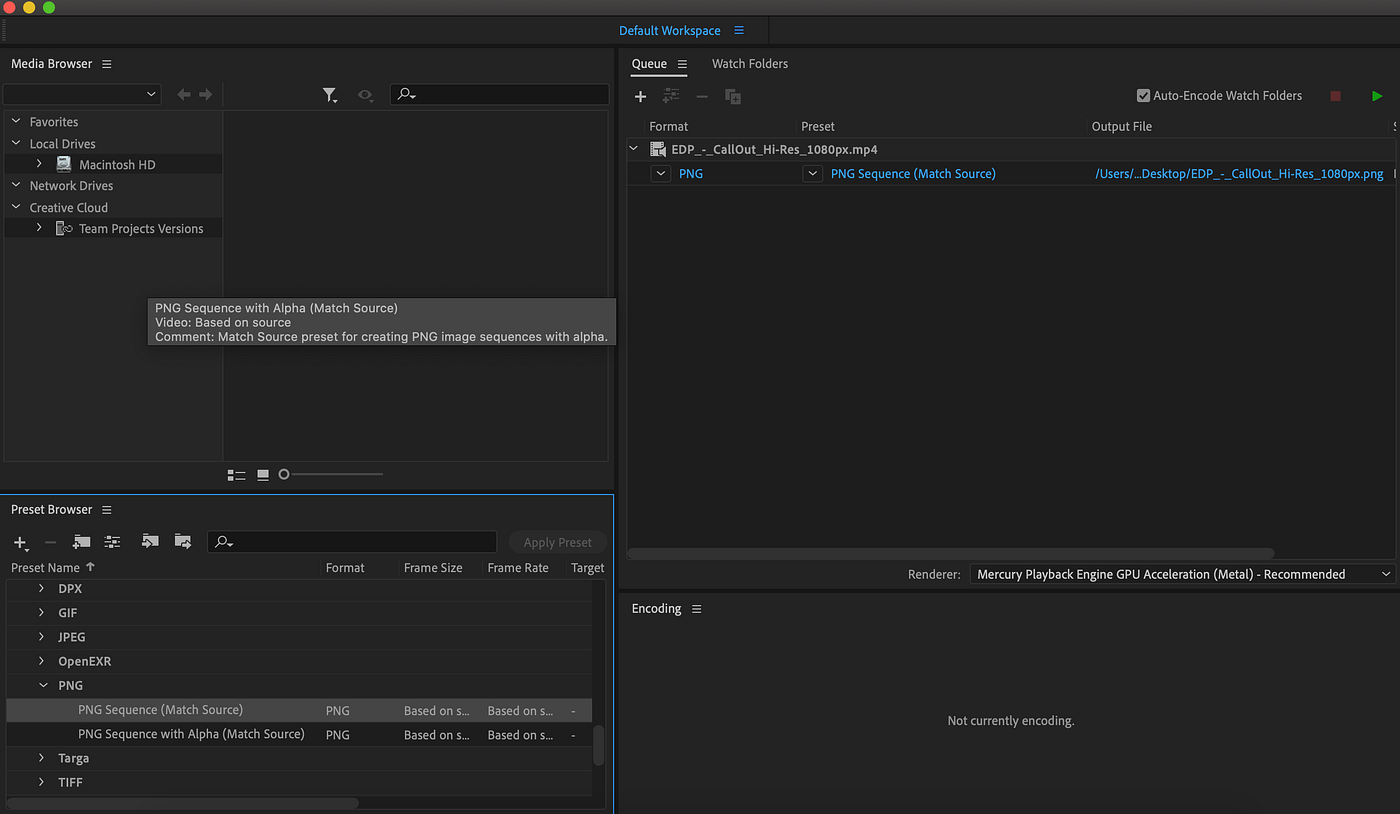Switch Media Browser to thumbnail view

[262, 474]
